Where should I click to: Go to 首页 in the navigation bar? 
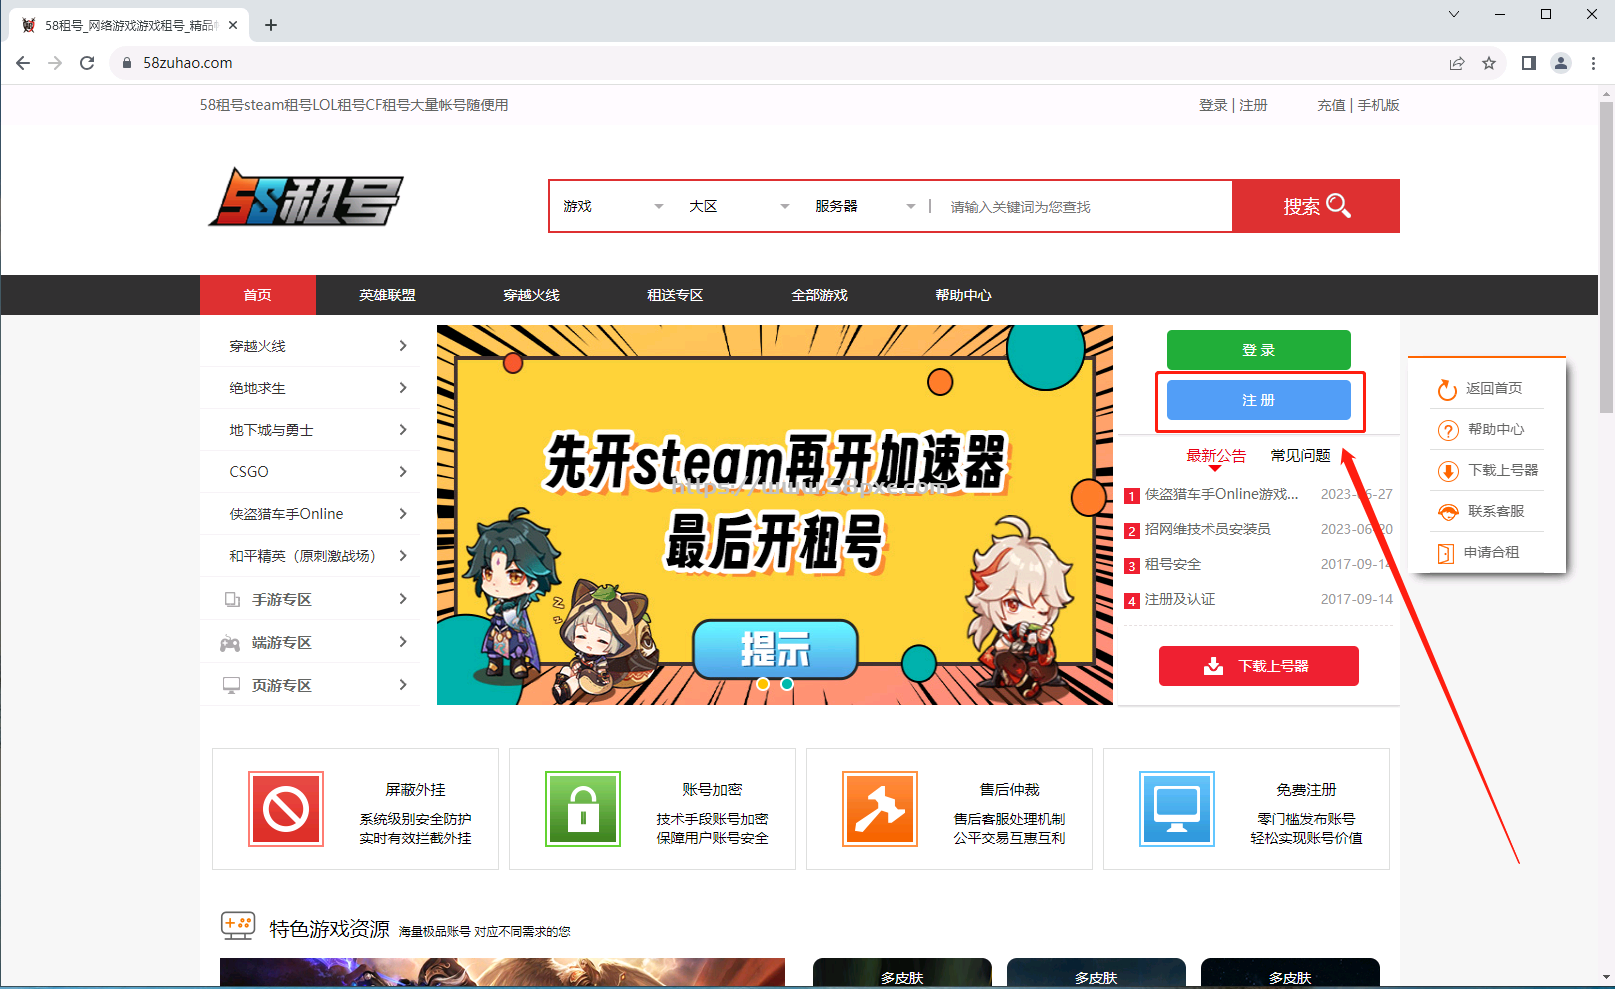(258, 295)
